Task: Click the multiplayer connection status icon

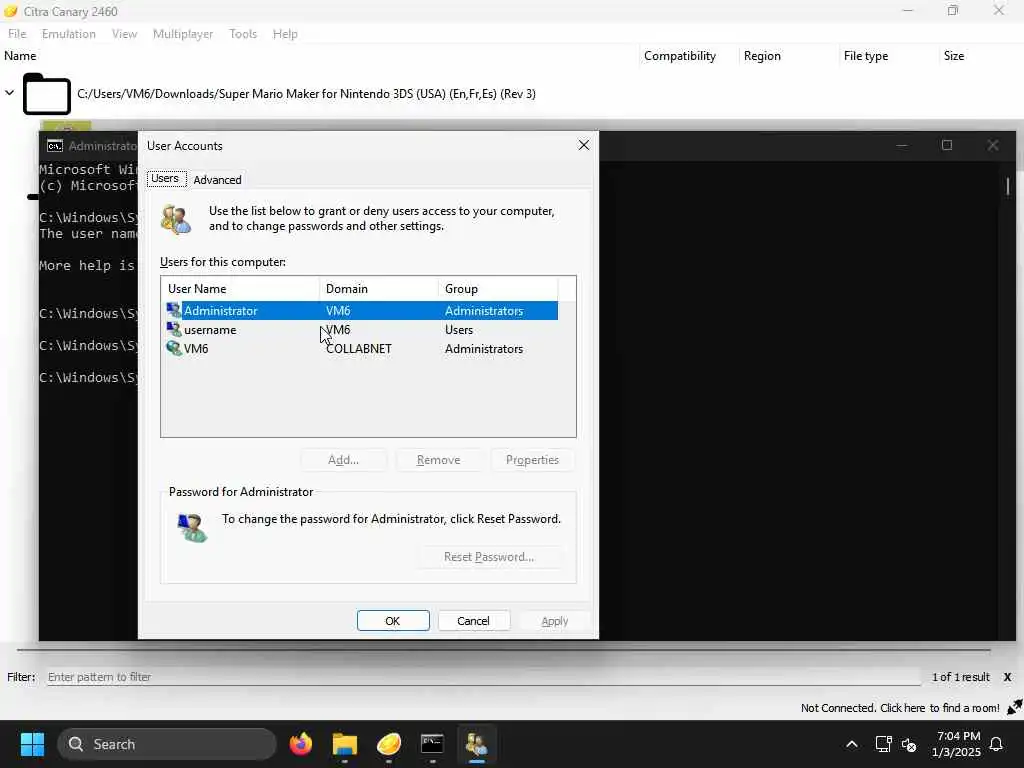Action: click(1014, 707)
